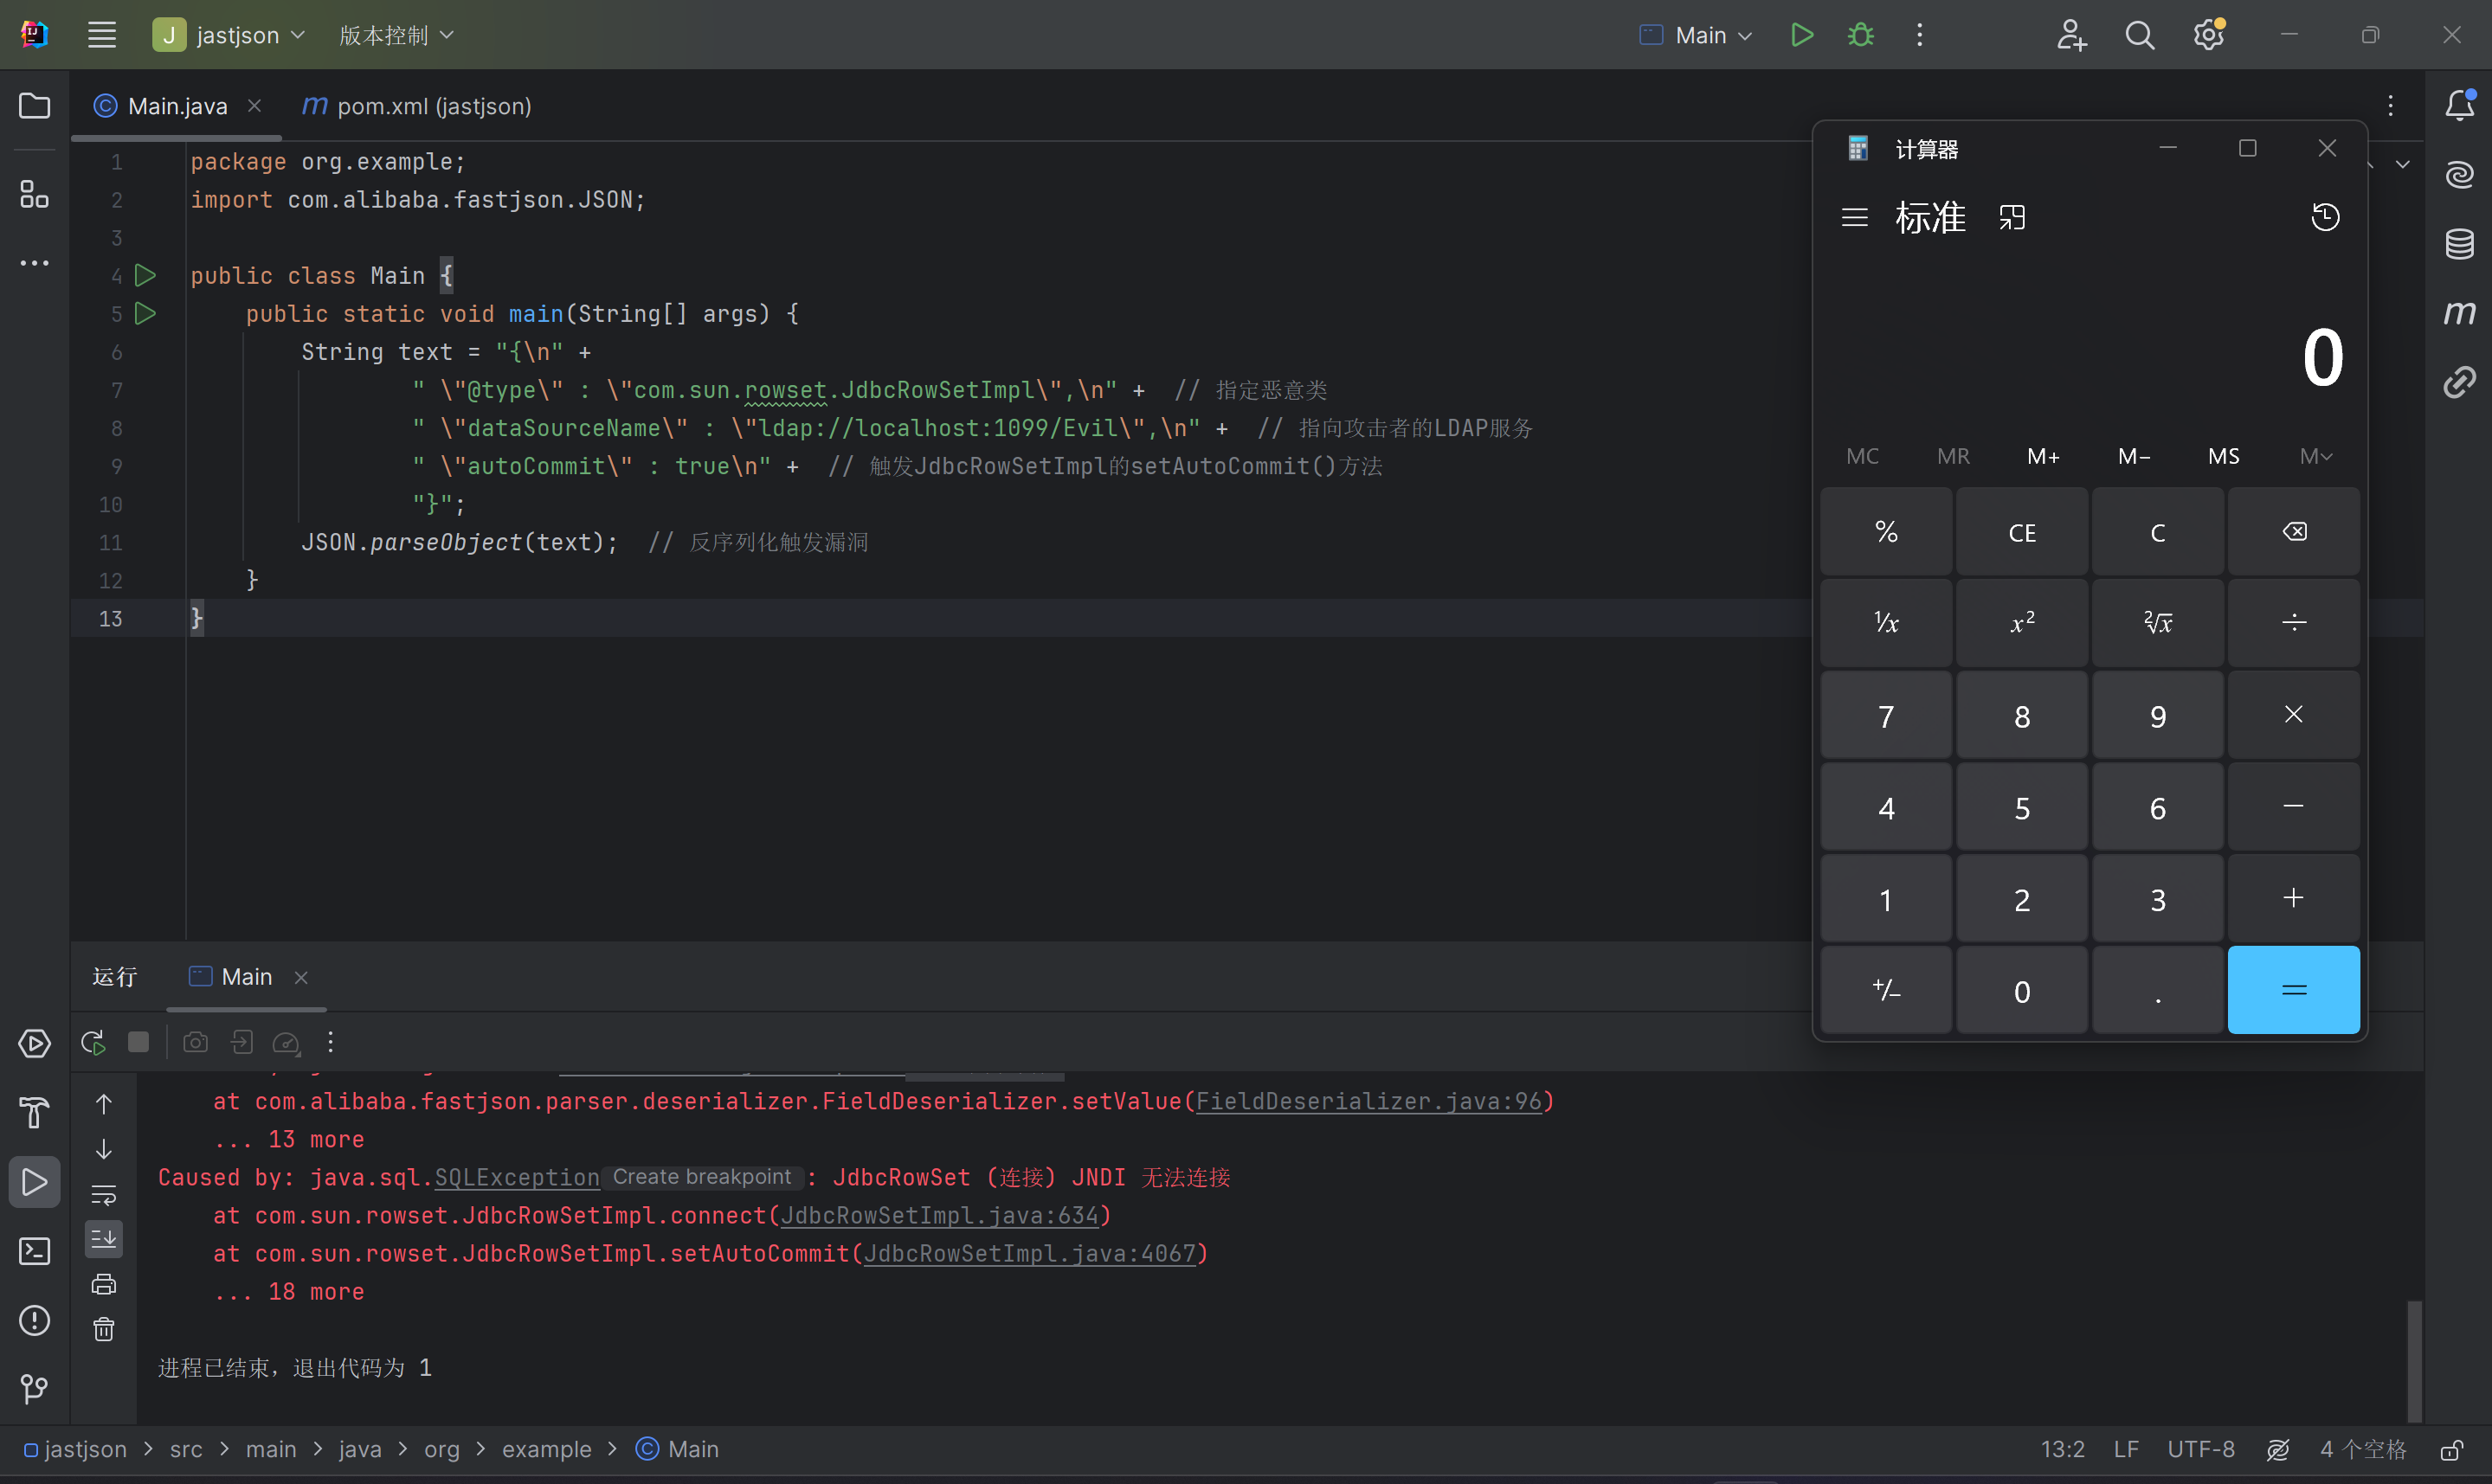2492x1484 pixels.
Task: Open the 版本控制 dropdown menu
Action: [396, 35]
